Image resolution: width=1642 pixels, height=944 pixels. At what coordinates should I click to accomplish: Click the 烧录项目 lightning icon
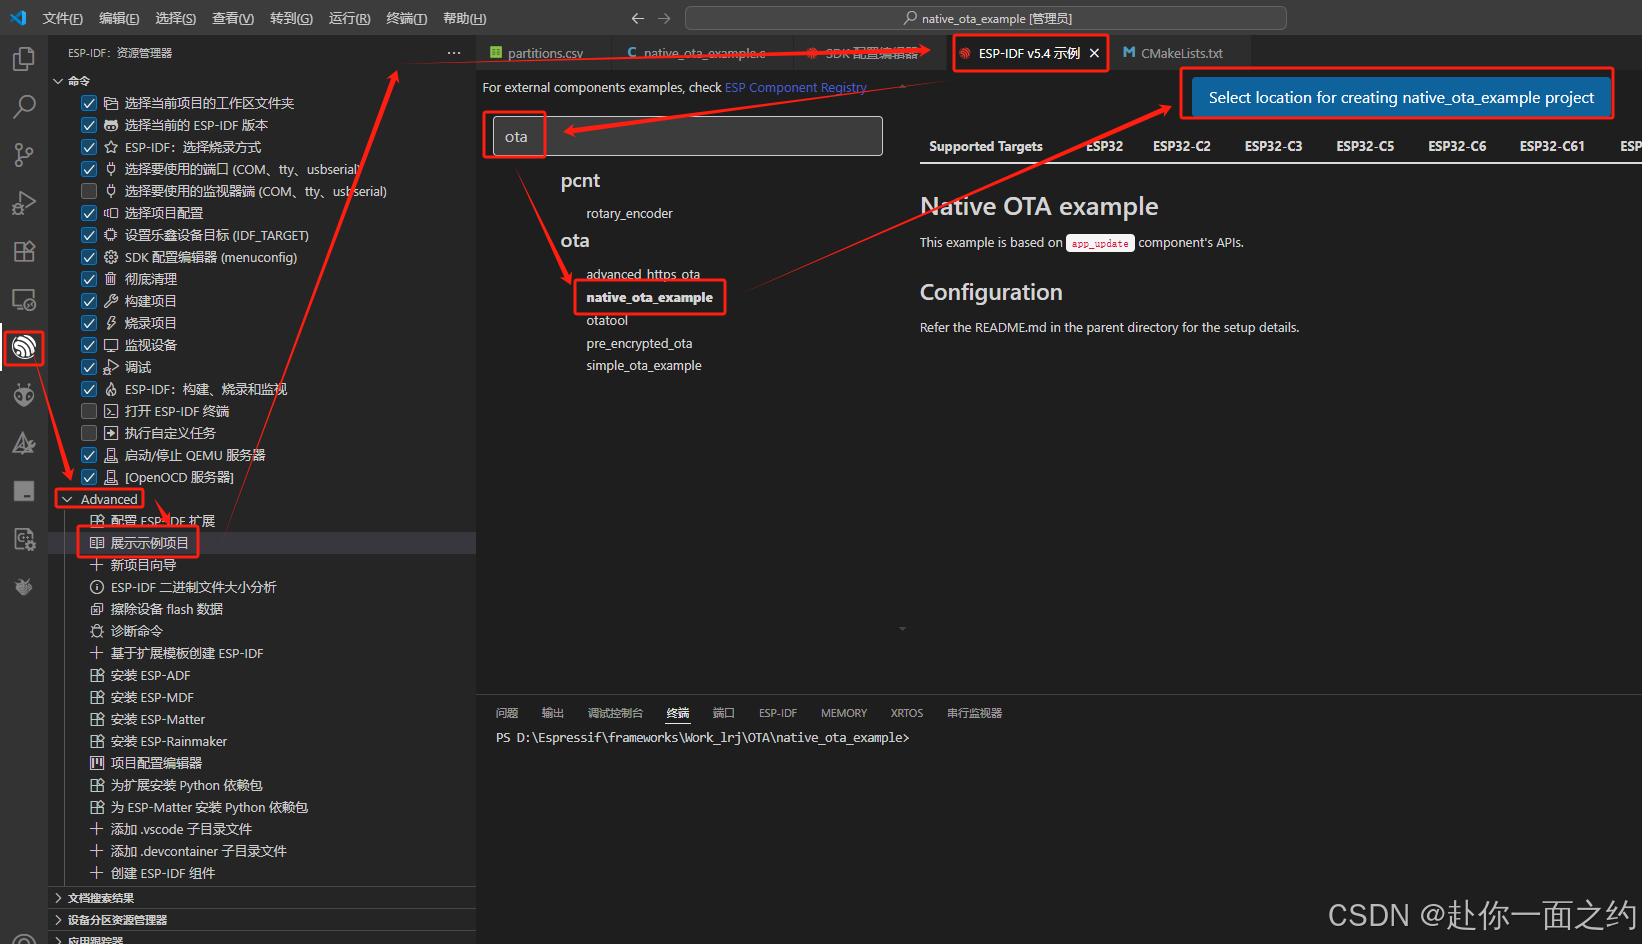(x=111, y=323)
